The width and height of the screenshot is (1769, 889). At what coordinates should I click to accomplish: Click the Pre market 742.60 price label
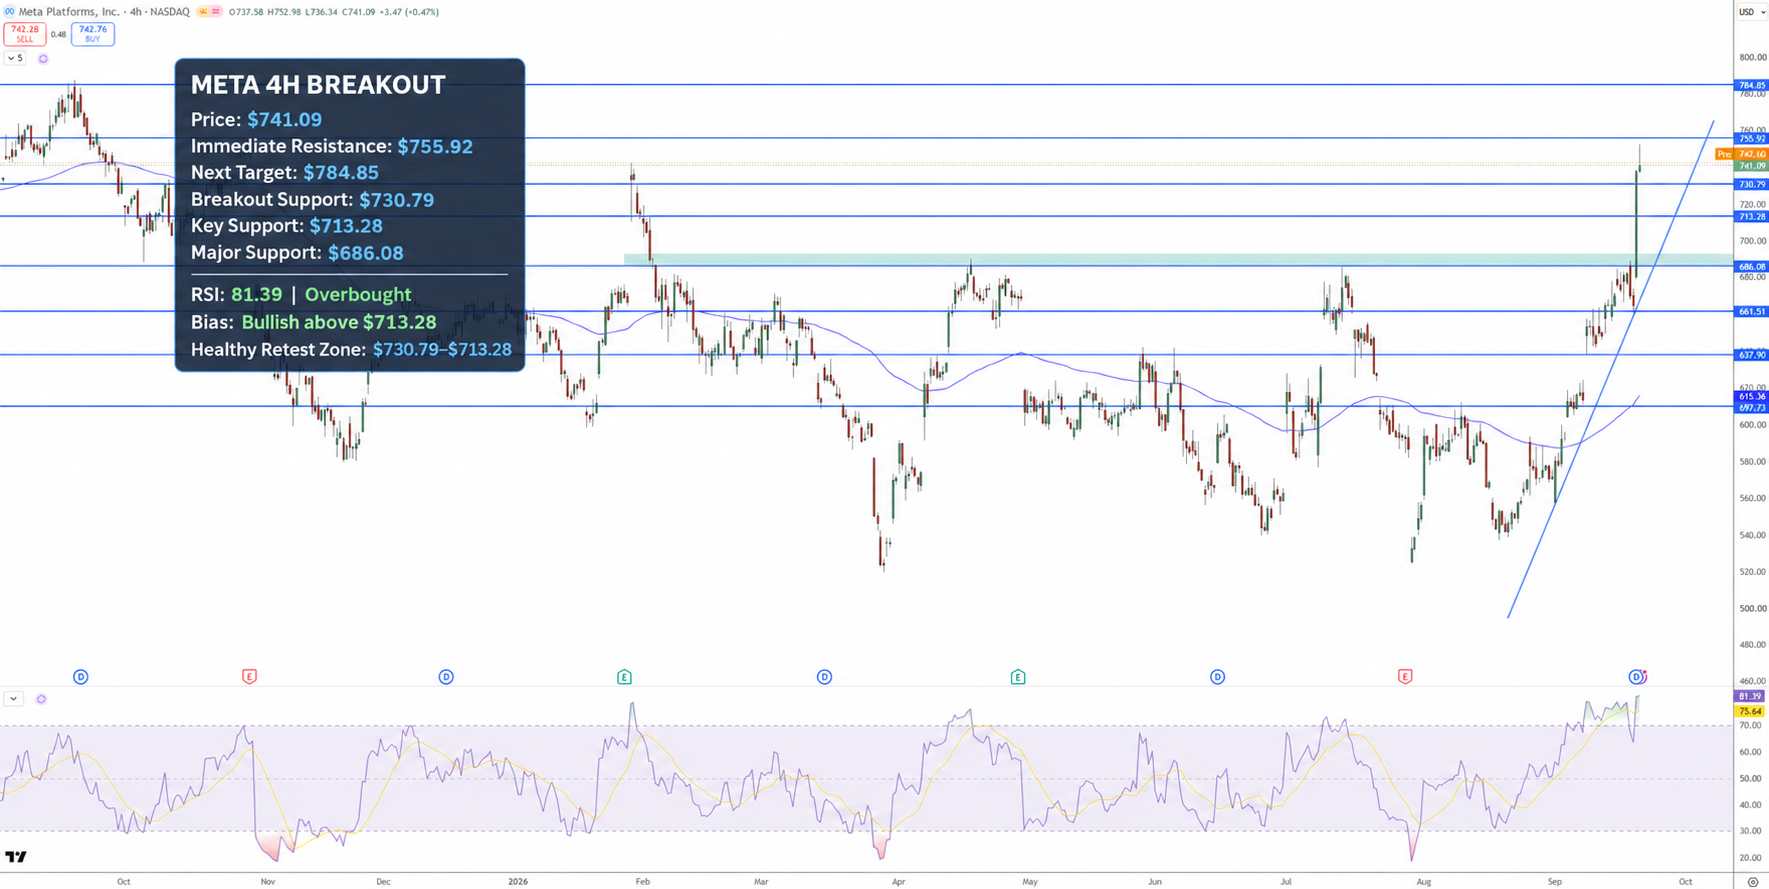1742,154
